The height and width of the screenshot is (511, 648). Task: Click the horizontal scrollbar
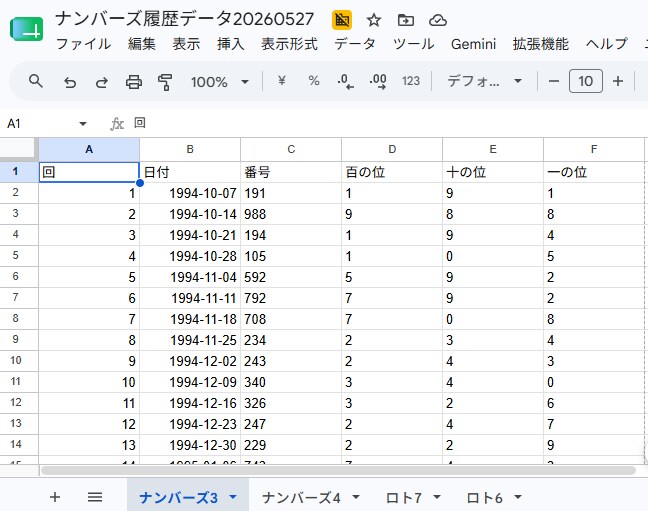pos(338,470)
